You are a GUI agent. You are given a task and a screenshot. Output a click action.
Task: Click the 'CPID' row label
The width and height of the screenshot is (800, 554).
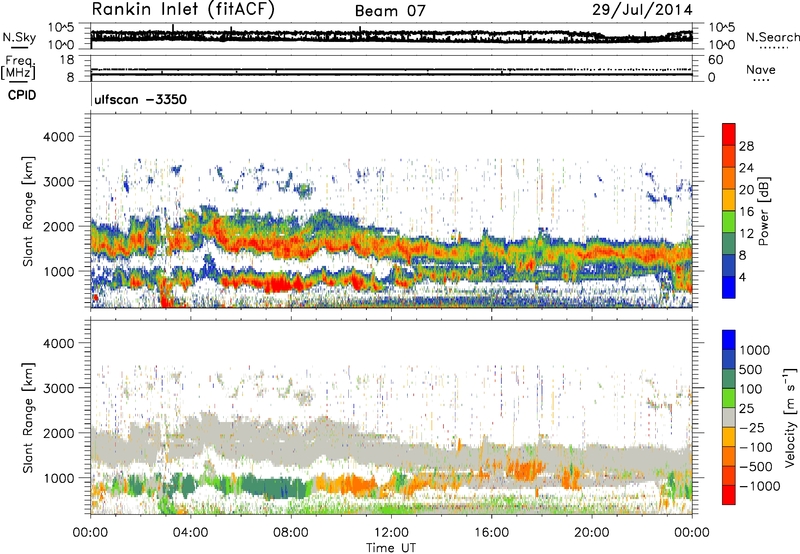pyautogui.click(x=22, y=95)
